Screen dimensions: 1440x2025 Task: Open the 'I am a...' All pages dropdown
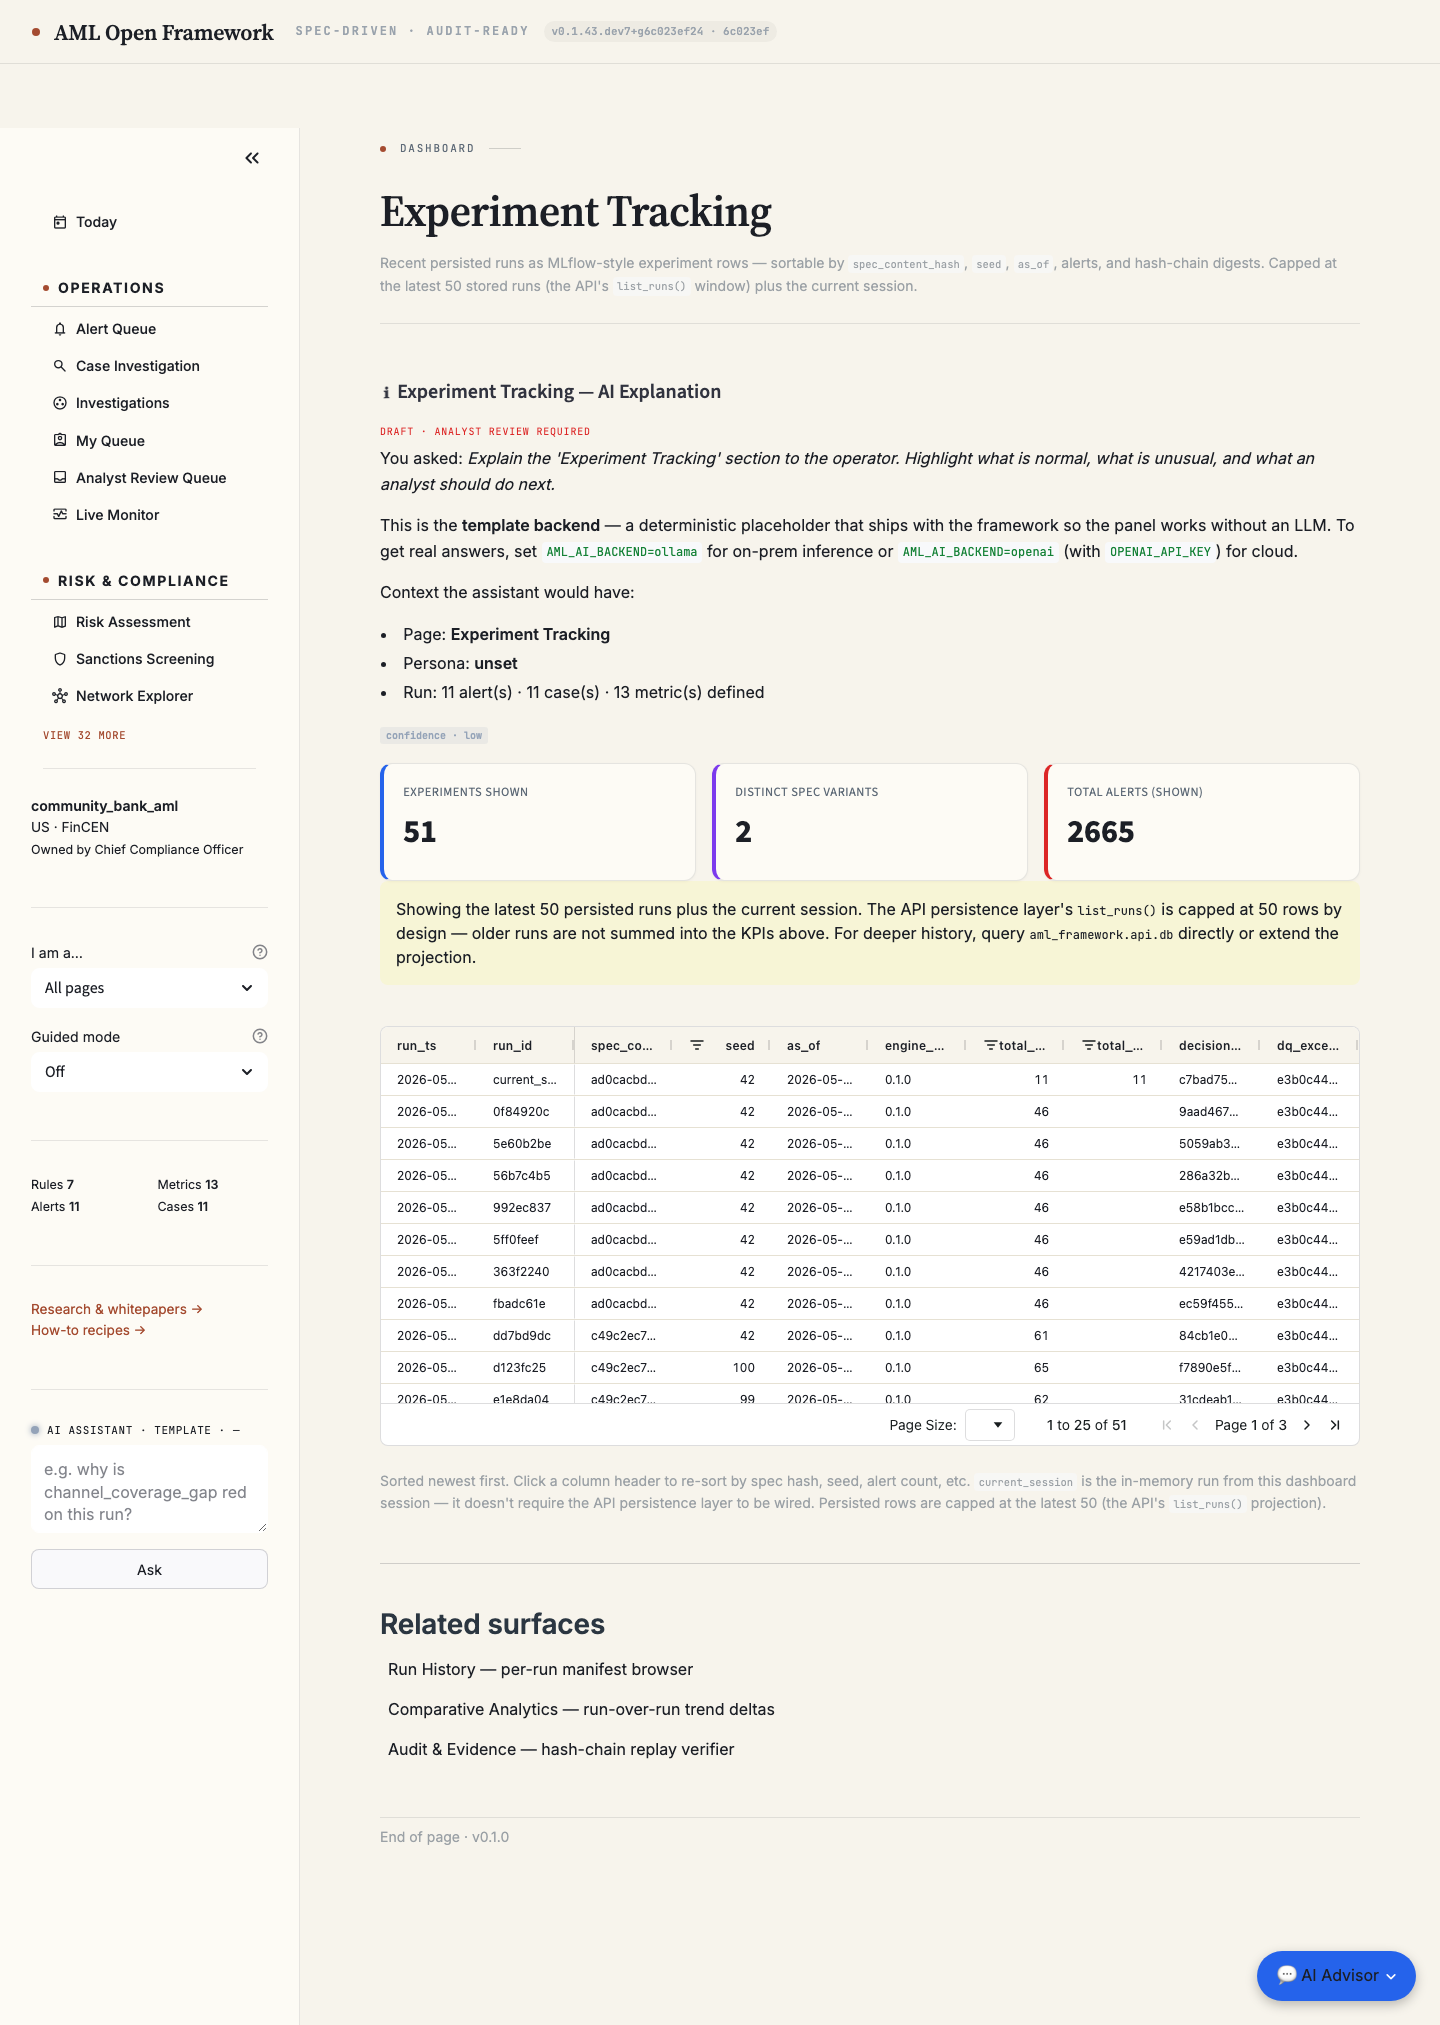point(149,988)
